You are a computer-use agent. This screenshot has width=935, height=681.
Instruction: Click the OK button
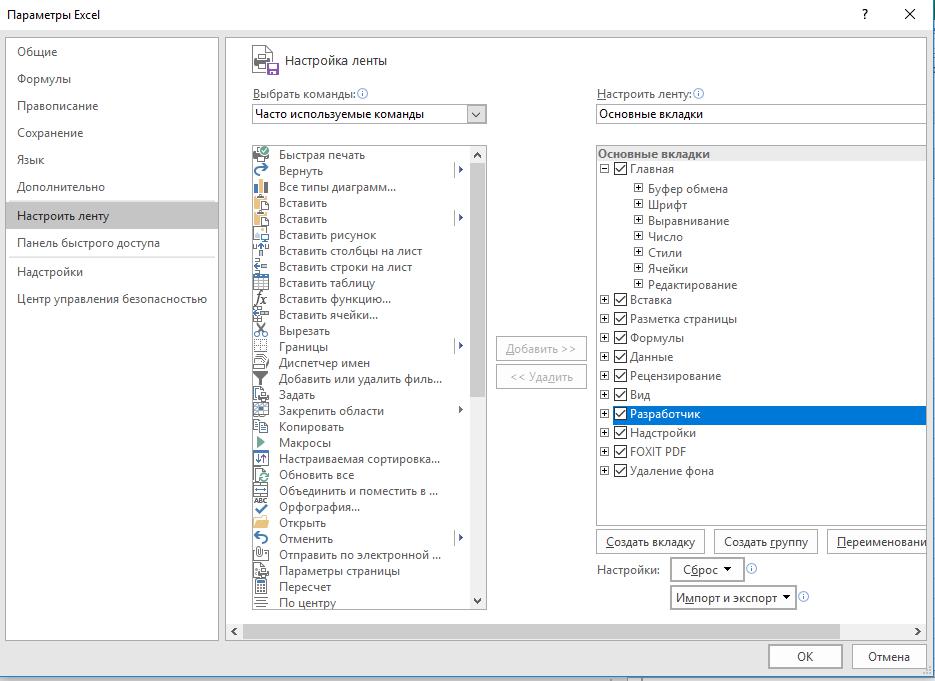point(805,657)
